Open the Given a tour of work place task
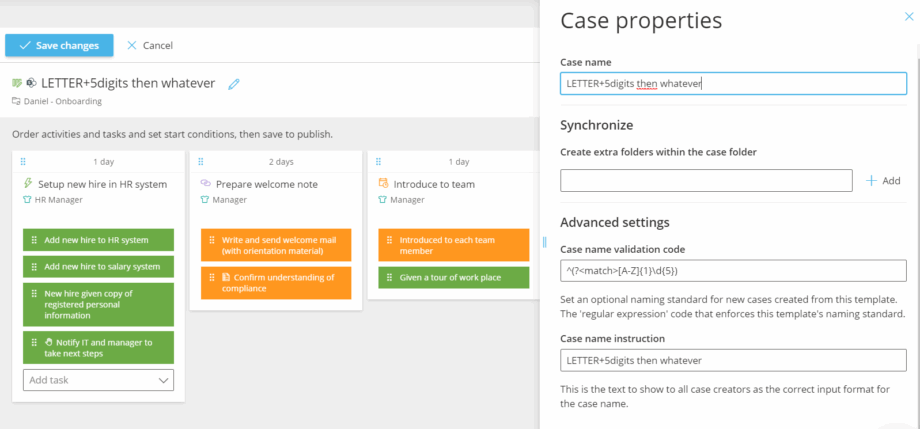920x429 pixels. tap(453, 277)
